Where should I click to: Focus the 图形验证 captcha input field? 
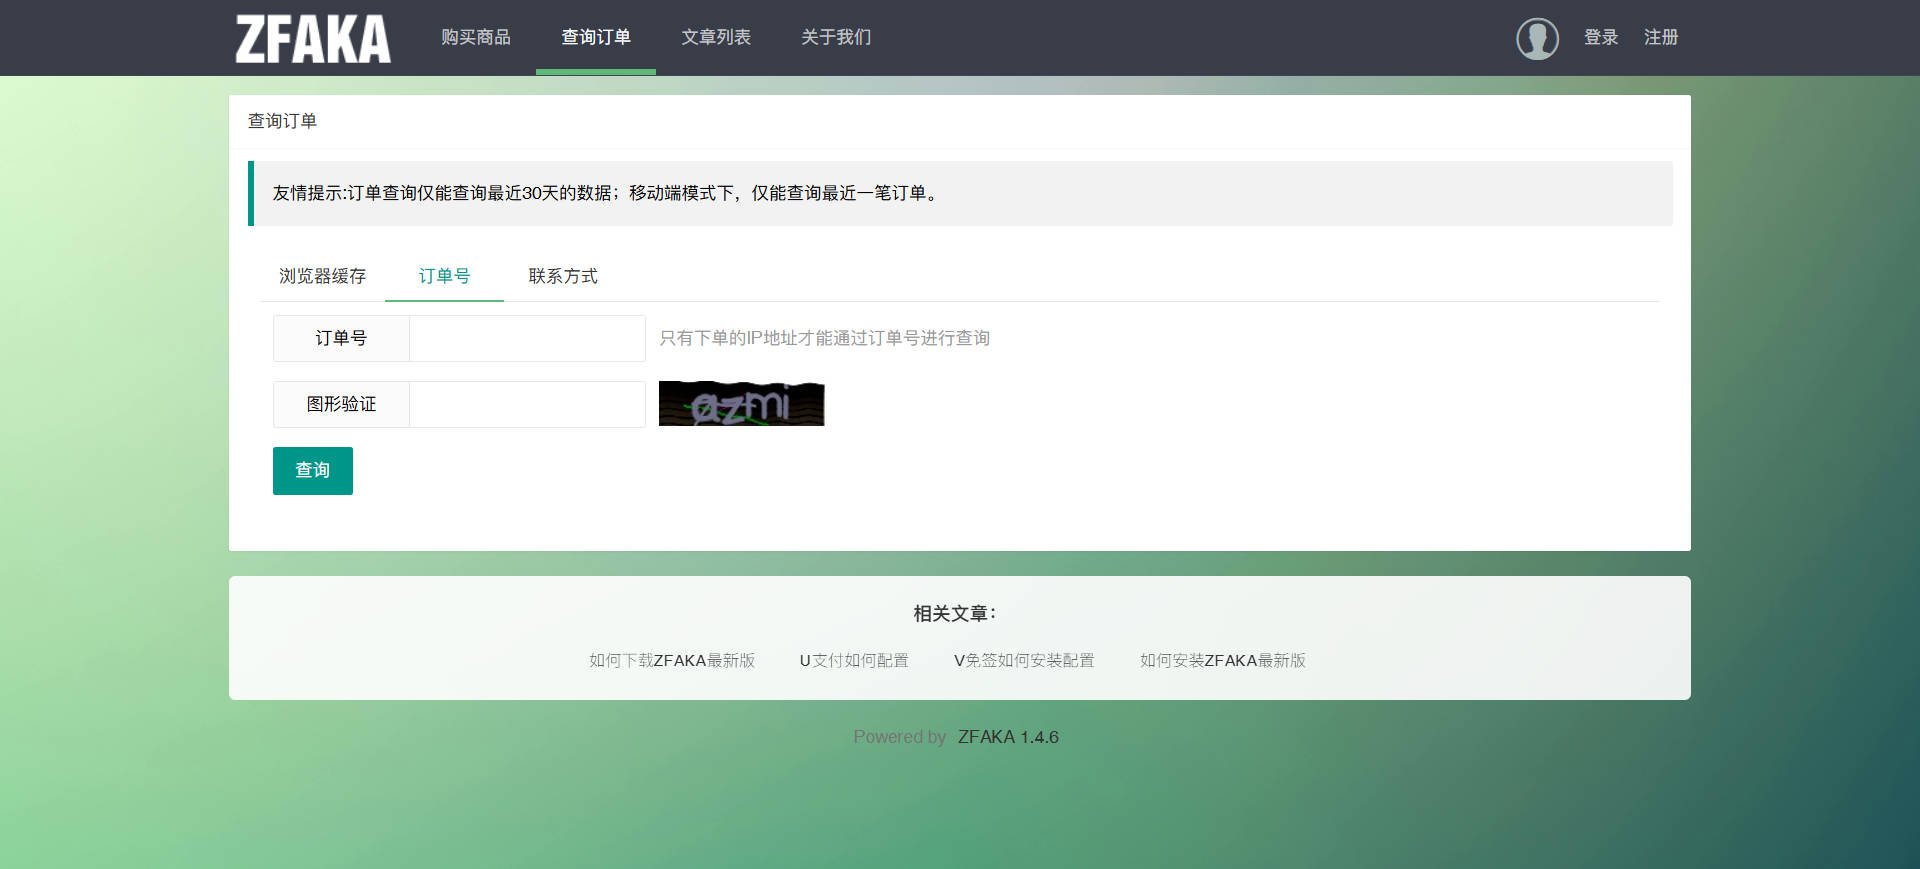click(527, 405)
